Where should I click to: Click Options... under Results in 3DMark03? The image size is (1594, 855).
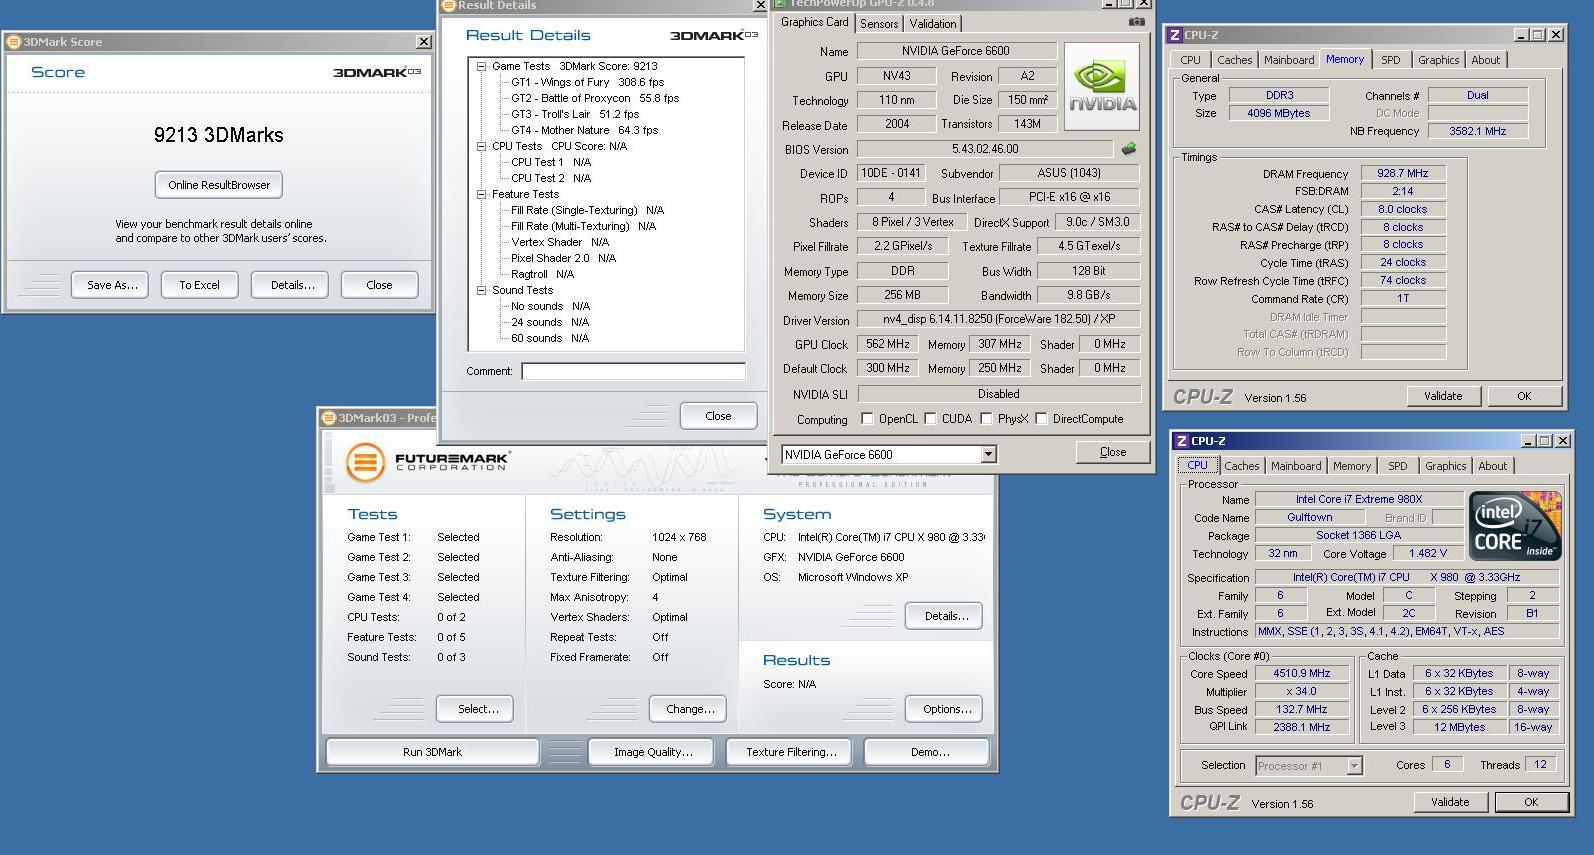[x=946, y=709]
